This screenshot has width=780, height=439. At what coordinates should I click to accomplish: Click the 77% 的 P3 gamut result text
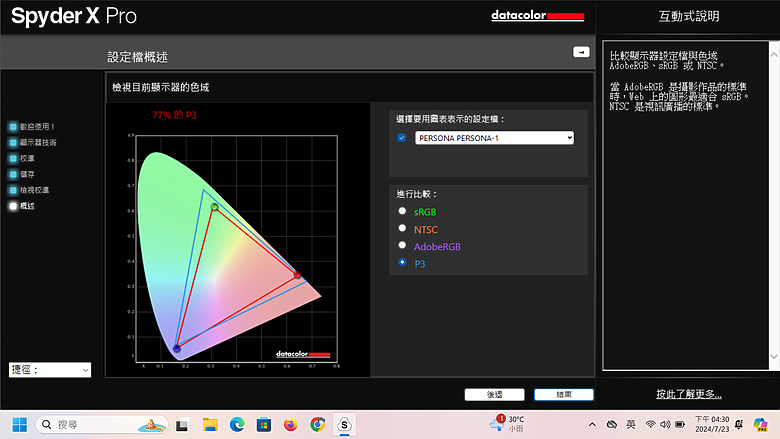(175, 115)
